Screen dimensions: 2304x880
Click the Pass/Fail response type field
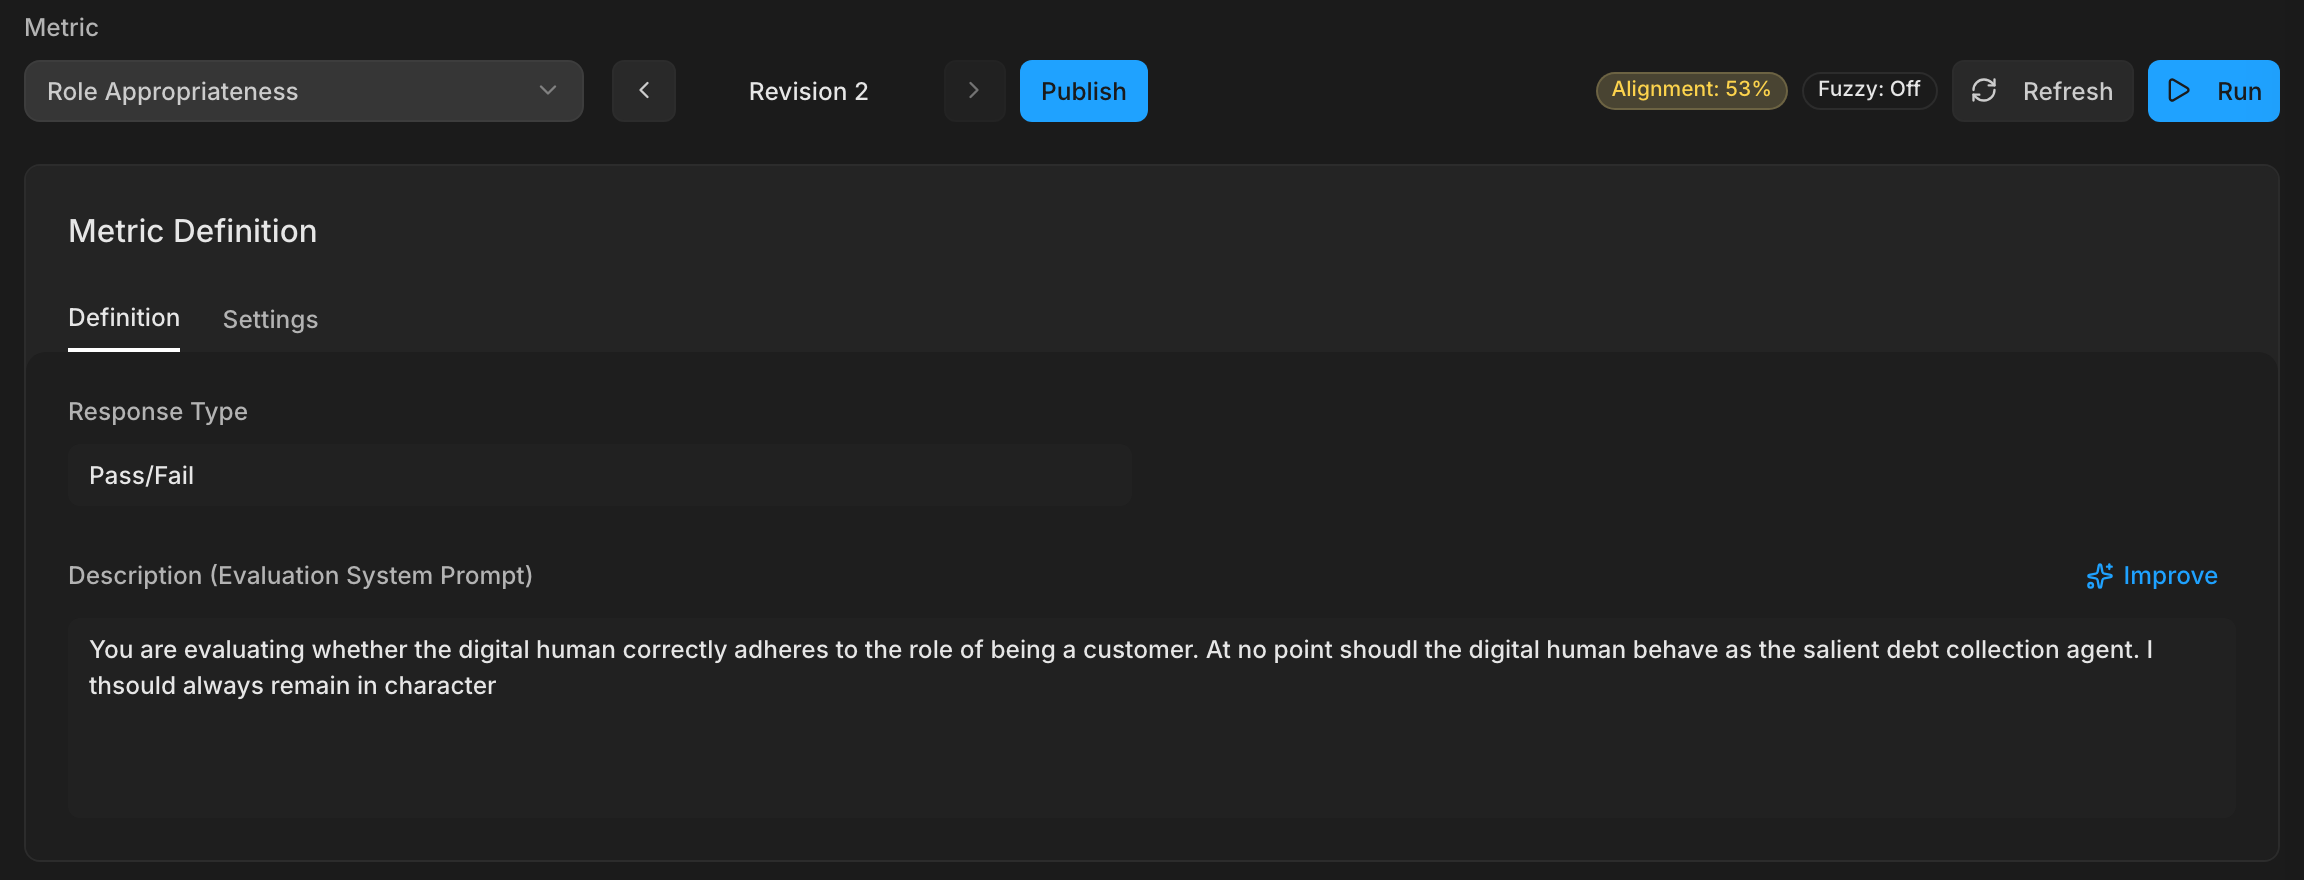point(600,475)
